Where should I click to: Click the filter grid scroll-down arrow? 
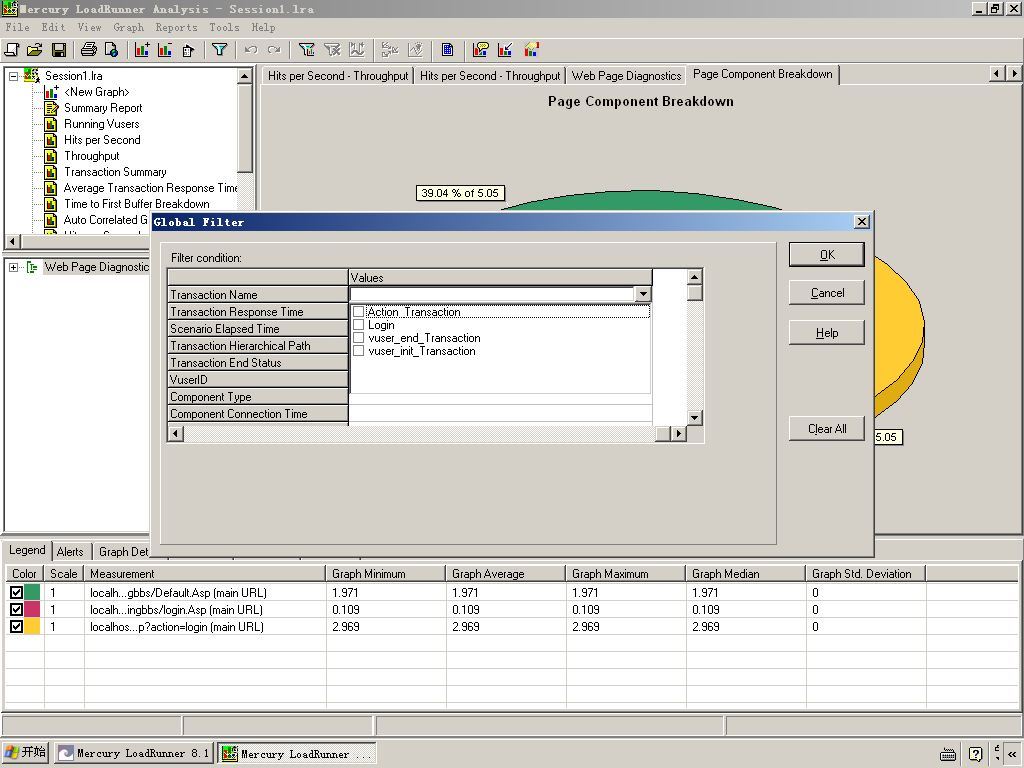[695, 417]
